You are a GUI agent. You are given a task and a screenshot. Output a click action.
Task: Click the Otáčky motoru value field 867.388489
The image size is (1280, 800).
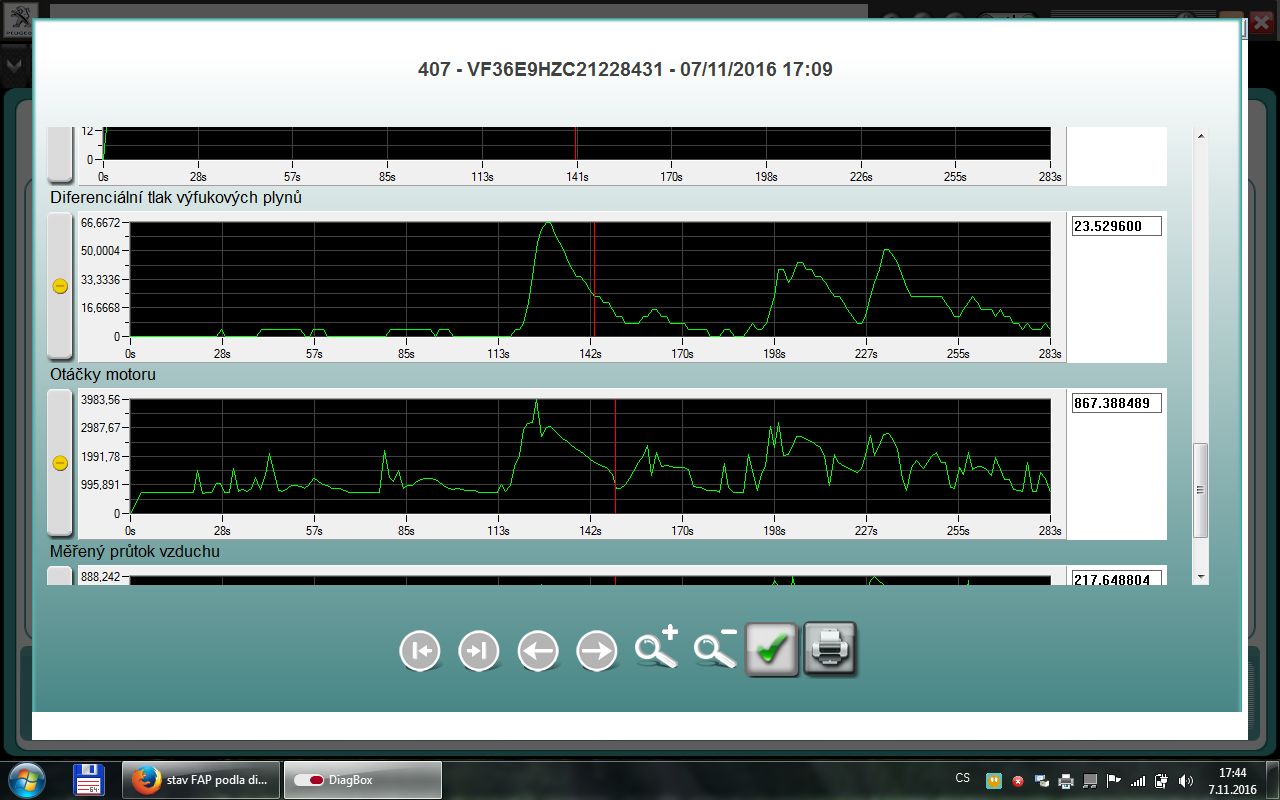tap(1116, 403)
